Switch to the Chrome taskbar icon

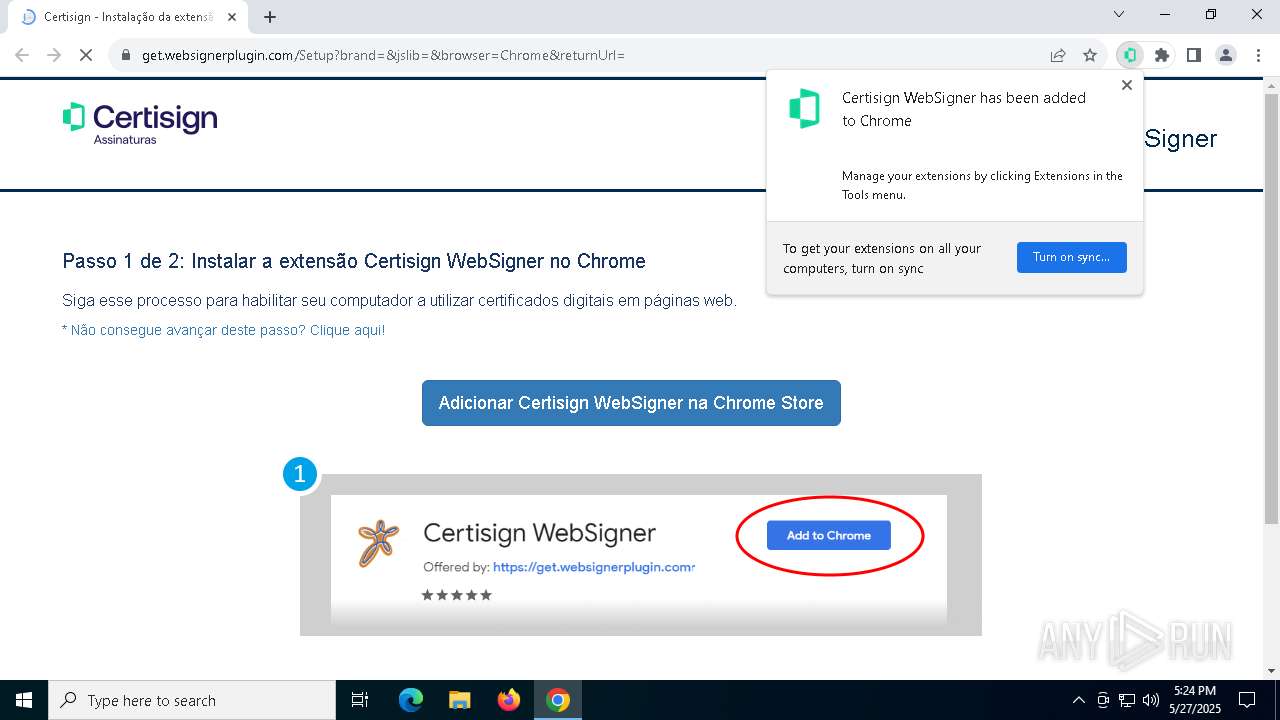pyautogui.click(x=558, y=700)
